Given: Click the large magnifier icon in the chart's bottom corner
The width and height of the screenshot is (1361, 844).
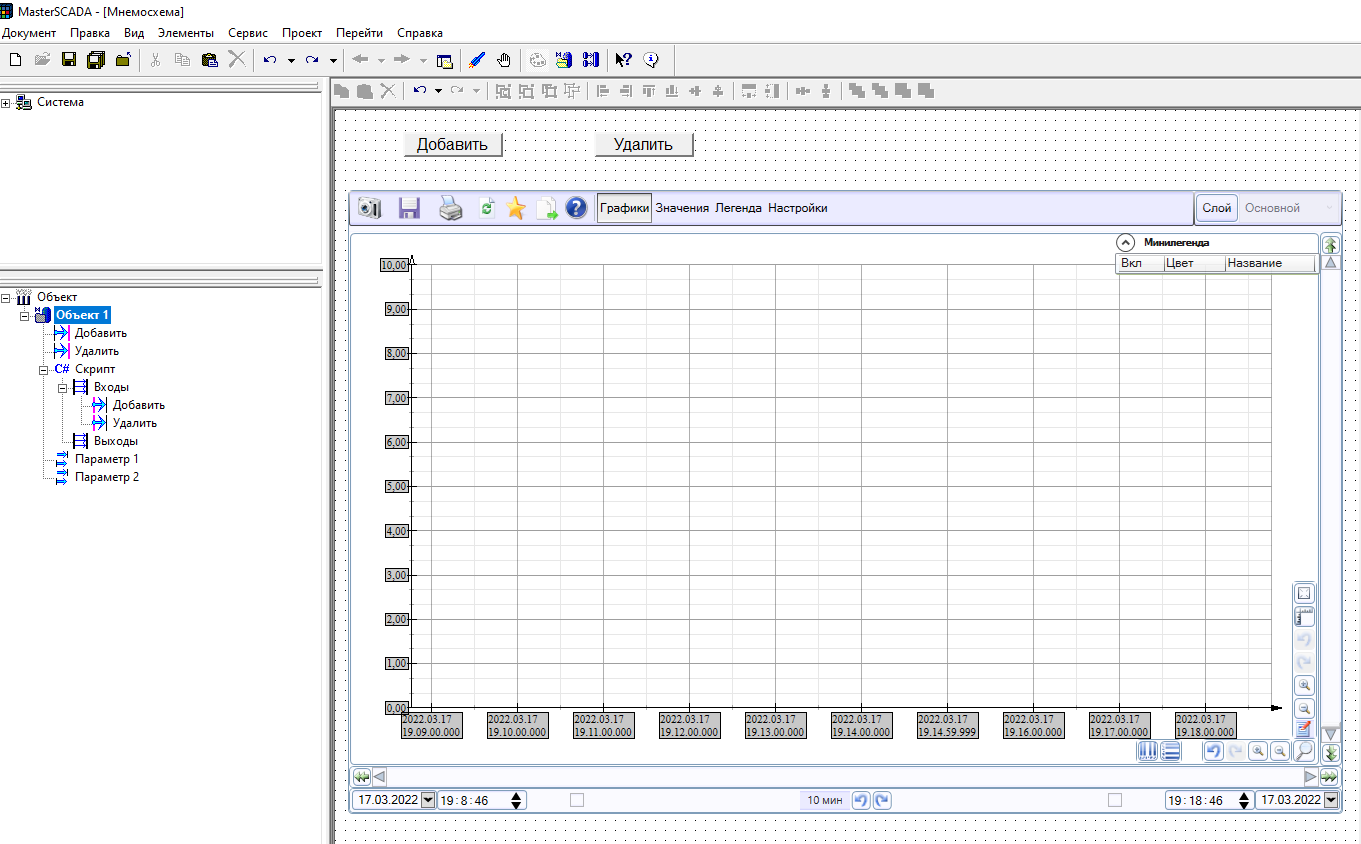Looking at the screenshot, I should (1304, 751).
